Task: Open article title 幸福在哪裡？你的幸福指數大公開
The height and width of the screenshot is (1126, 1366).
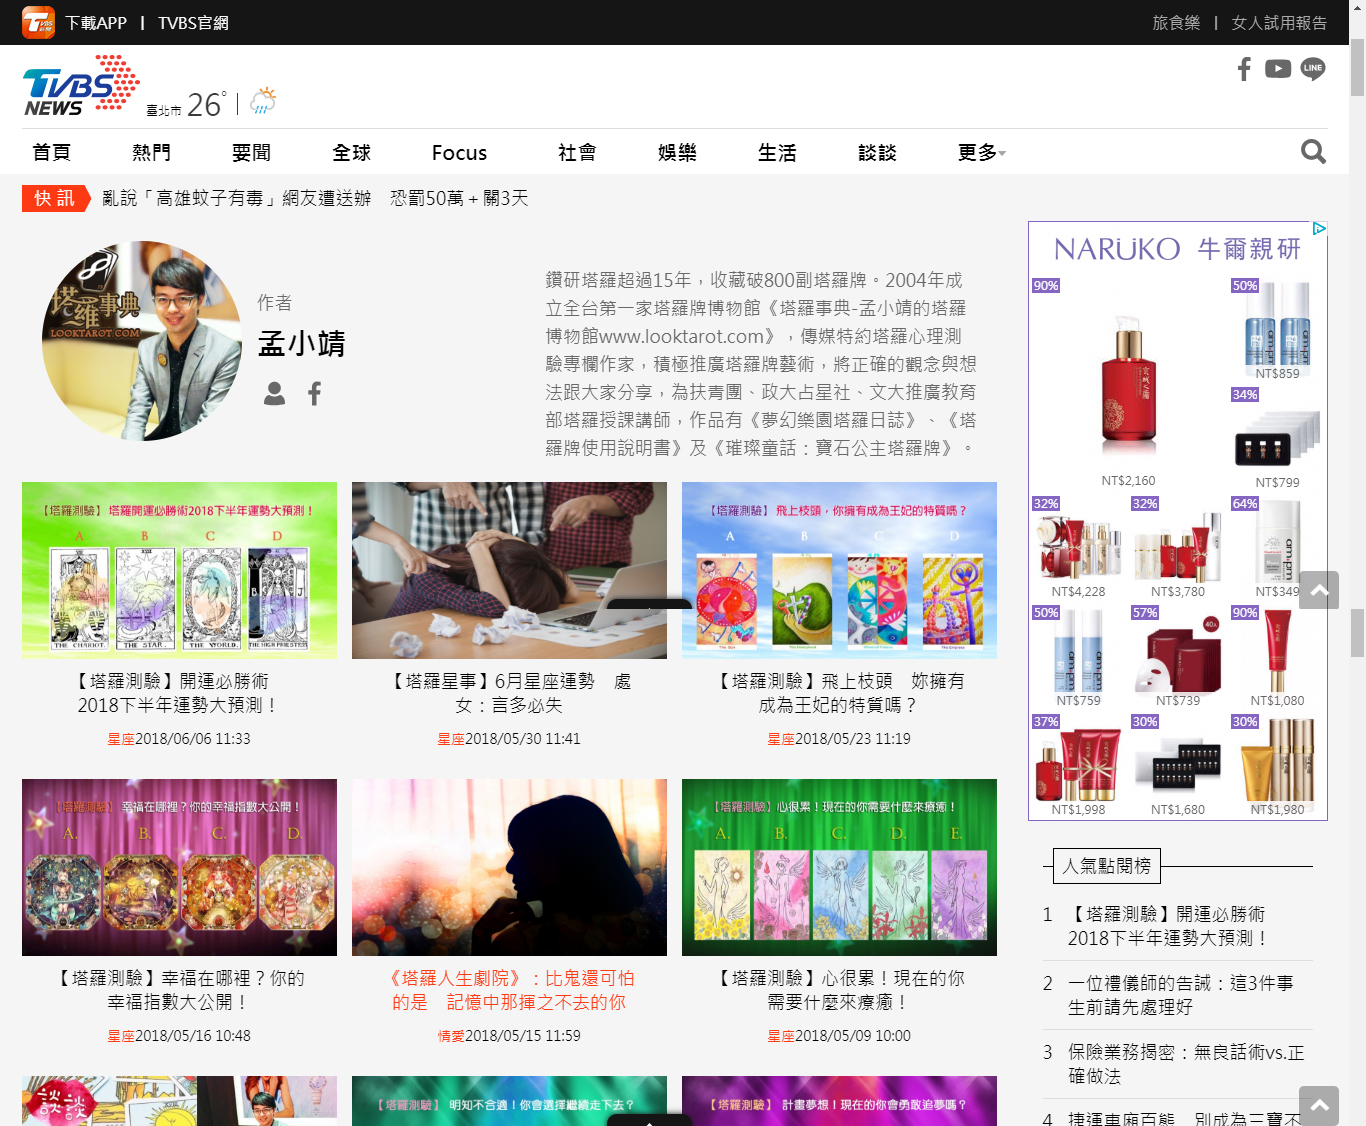Action: click(179, 990)
